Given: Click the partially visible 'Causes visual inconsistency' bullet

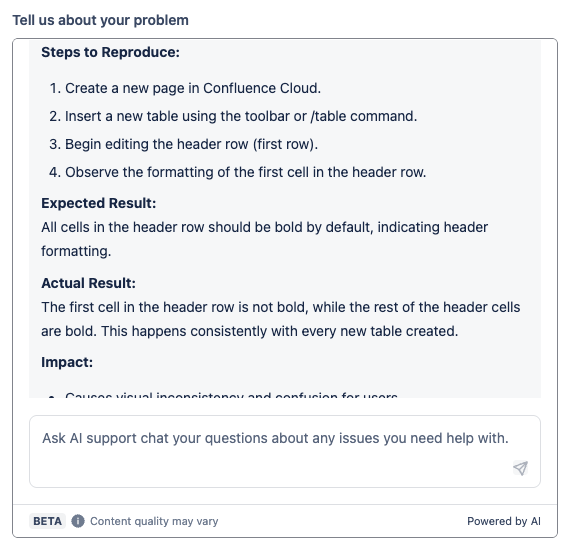Looking at the screenshot, I should tap(223, 395).
